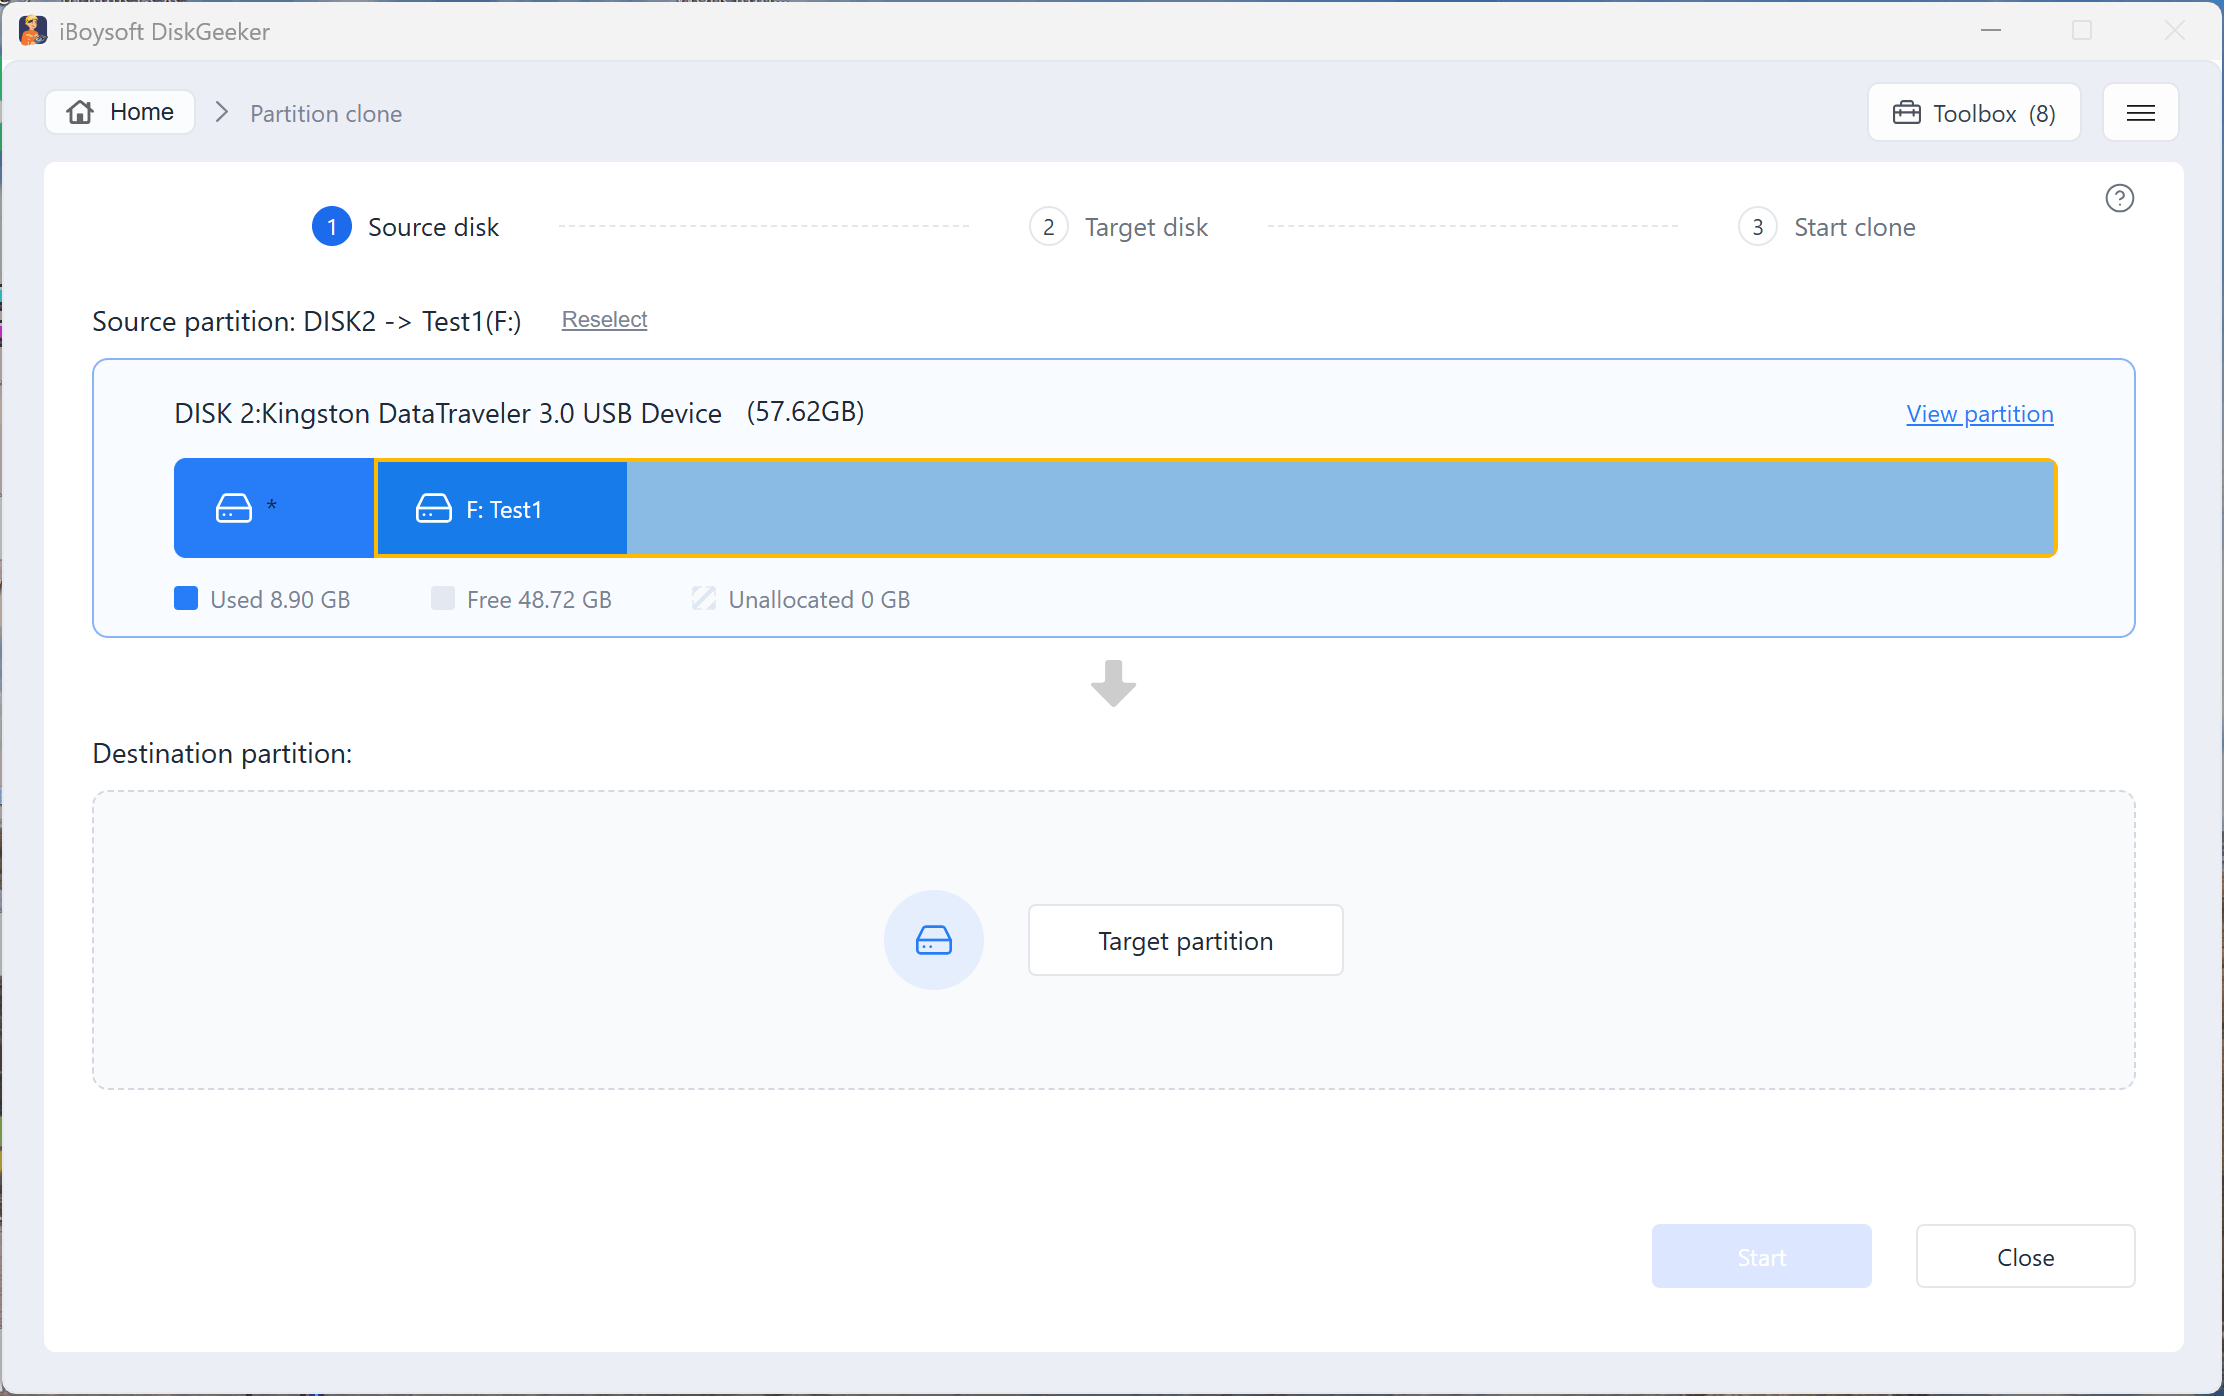Click the Unallocated 0 GB swatch
The height and width of the screenshot is (1396, 2224).
704,599
